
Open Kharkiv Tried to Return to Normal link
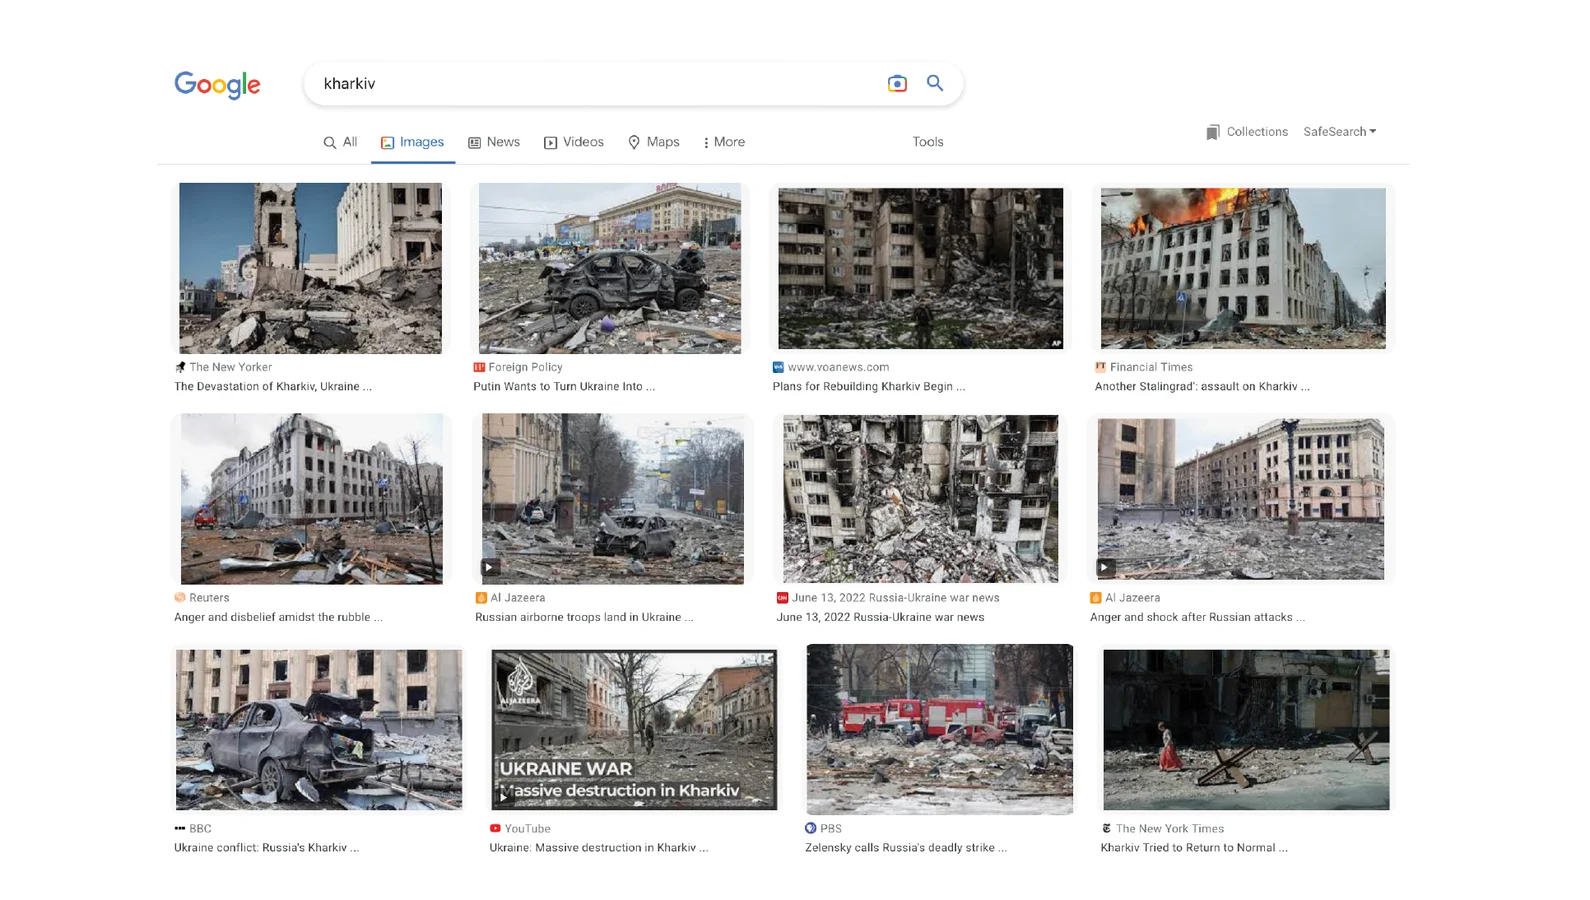pyautogui.click(x=1193, y=848)
